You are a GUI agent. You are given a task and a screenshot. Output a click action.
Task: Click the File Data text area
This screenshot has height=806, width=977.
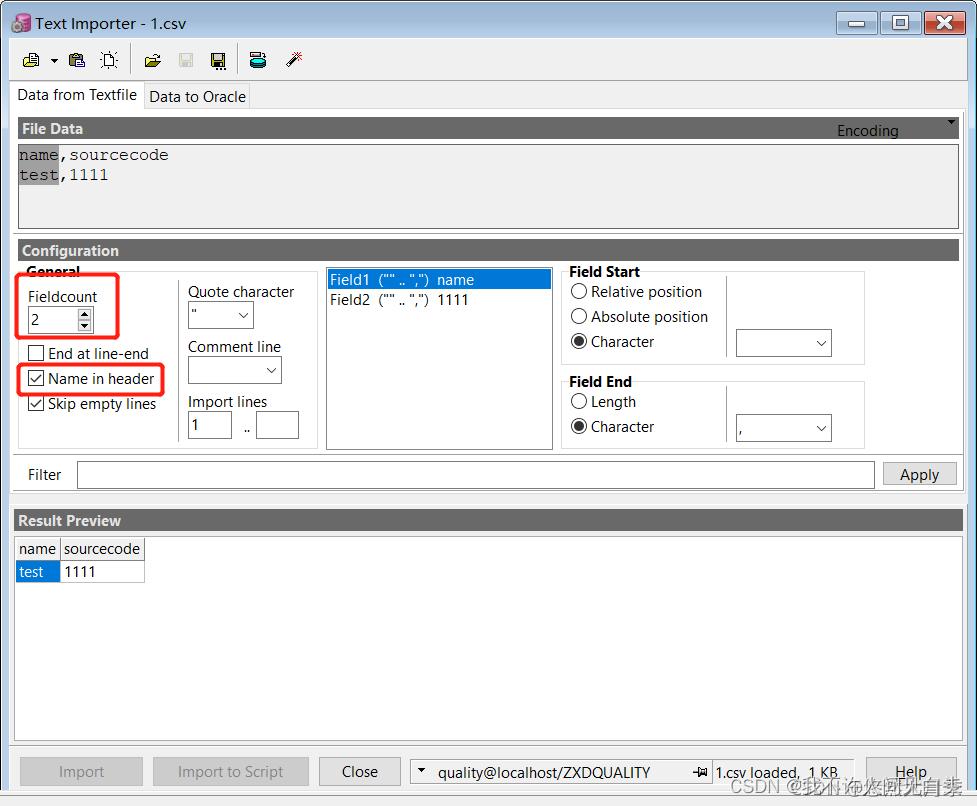pyautogui.click(x=488, y=186)
